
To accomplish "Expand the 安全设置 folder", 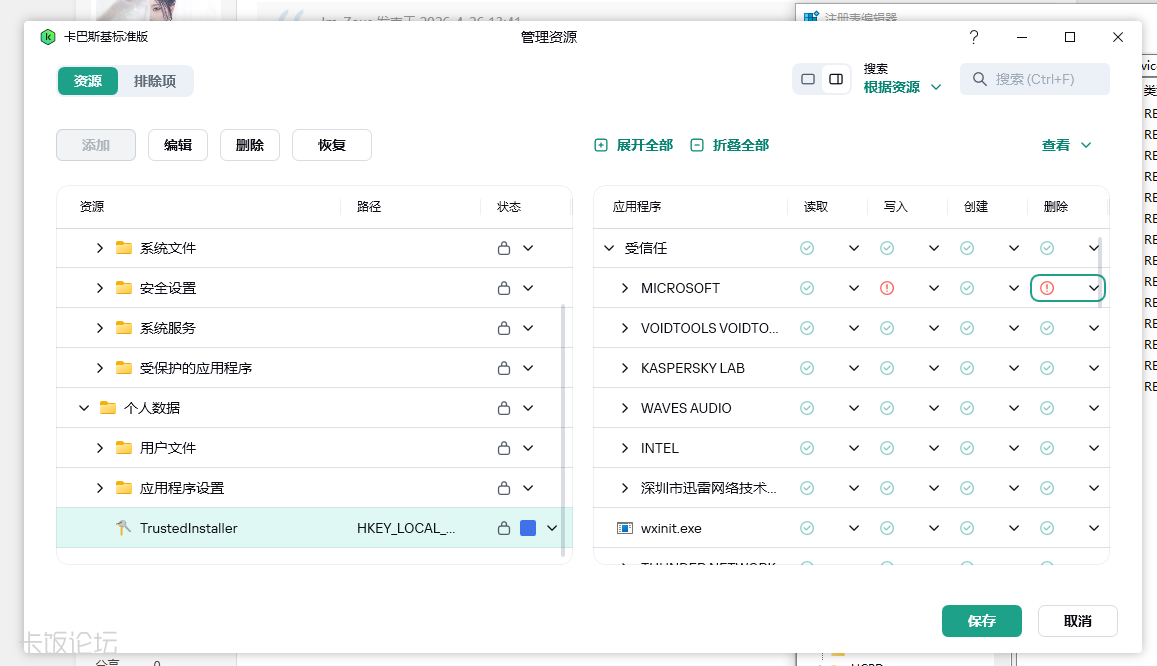I will click(100, 288).
